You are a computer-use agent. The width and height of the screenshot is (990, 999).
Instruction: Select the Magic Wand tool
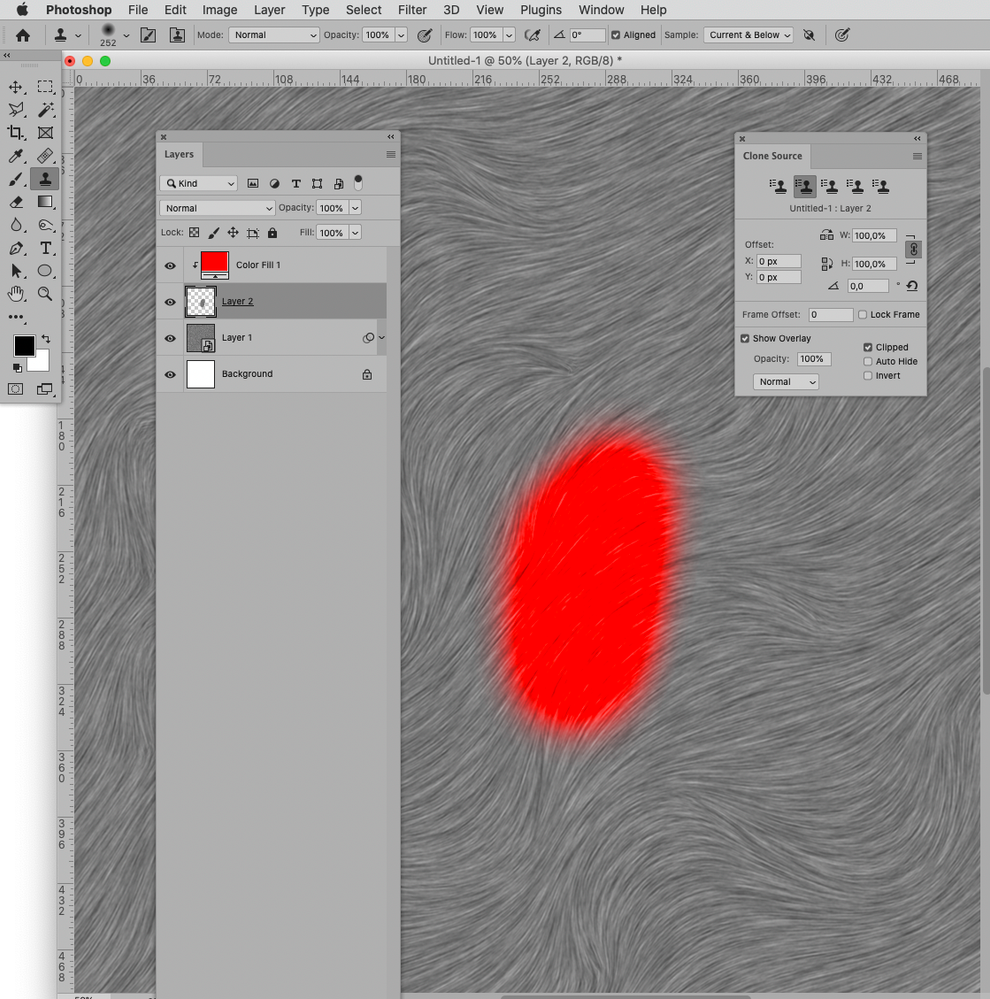coord(45,110)
